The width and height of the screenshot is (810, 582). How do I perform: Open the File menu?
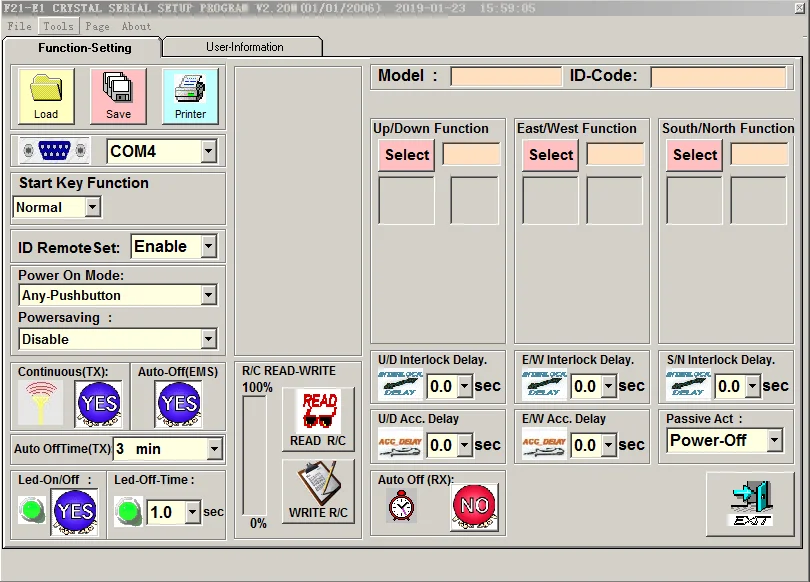pos(19,26)
